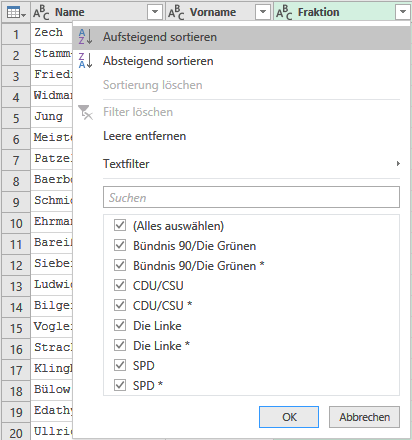Screen dimensions: 412x440
Task: Click the Filter löschen funnel icon
Action: 85,112
